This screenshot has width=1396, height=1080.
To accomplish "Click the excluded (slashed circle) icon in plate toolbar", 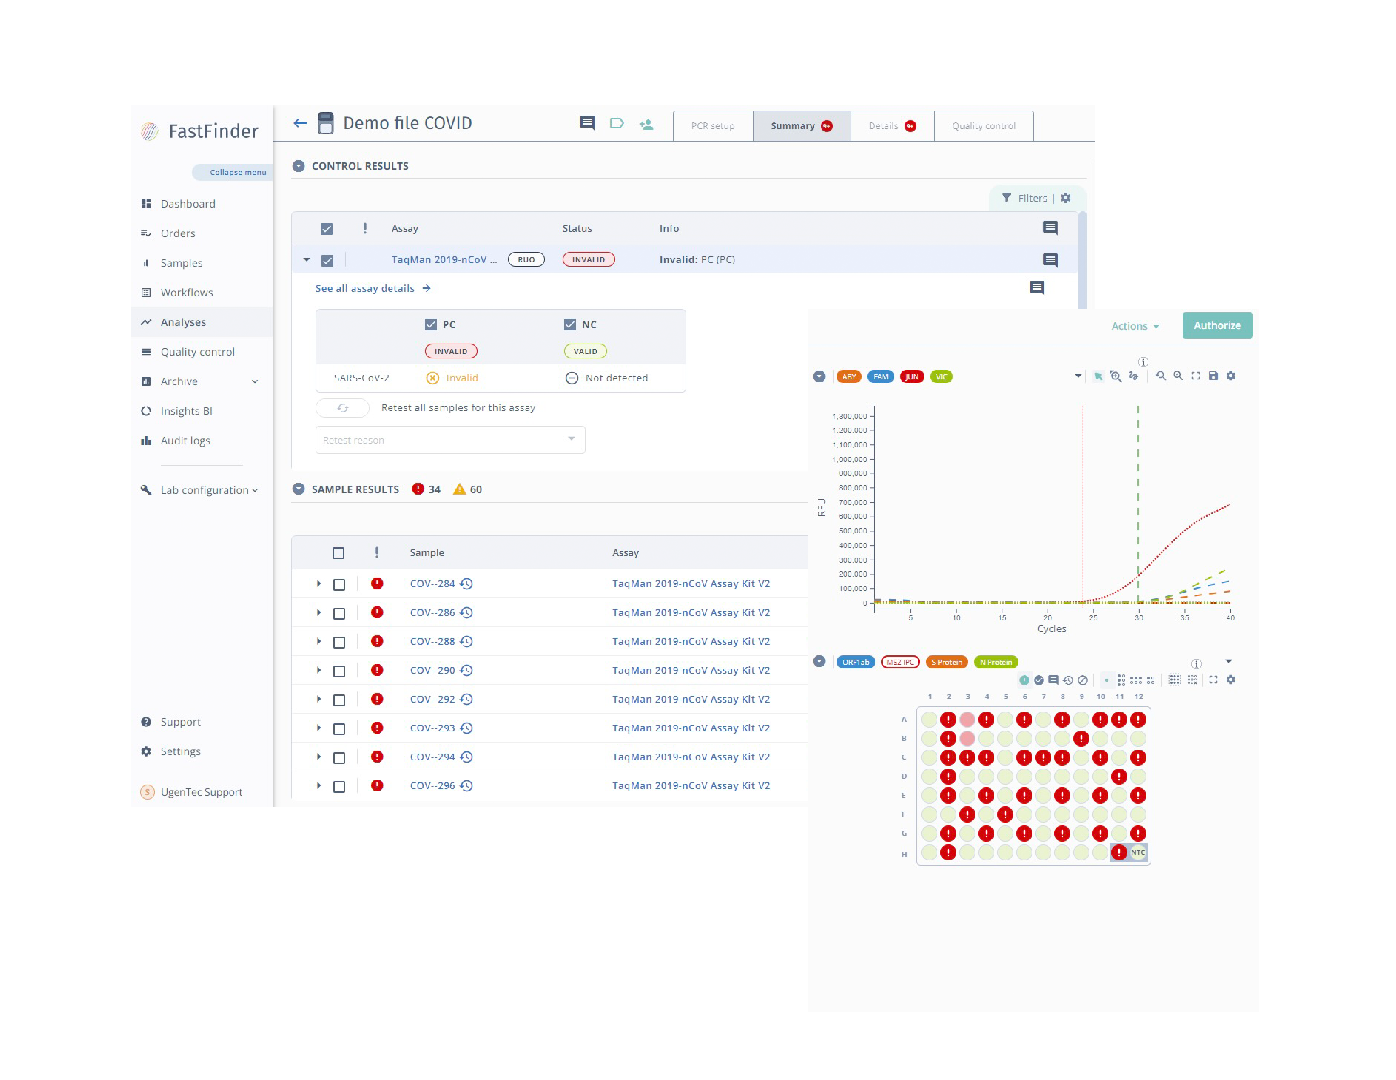I will pos(1083,680).
